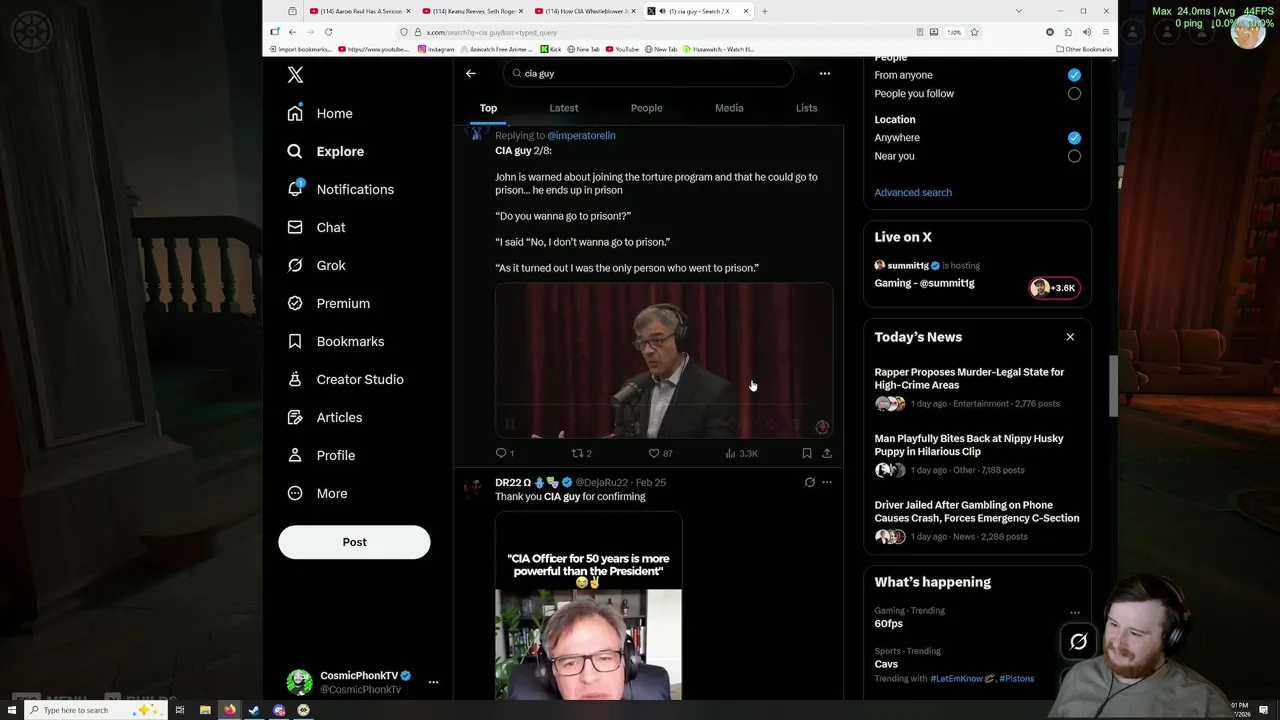Switch to the People tab

(x=646, y=108)
